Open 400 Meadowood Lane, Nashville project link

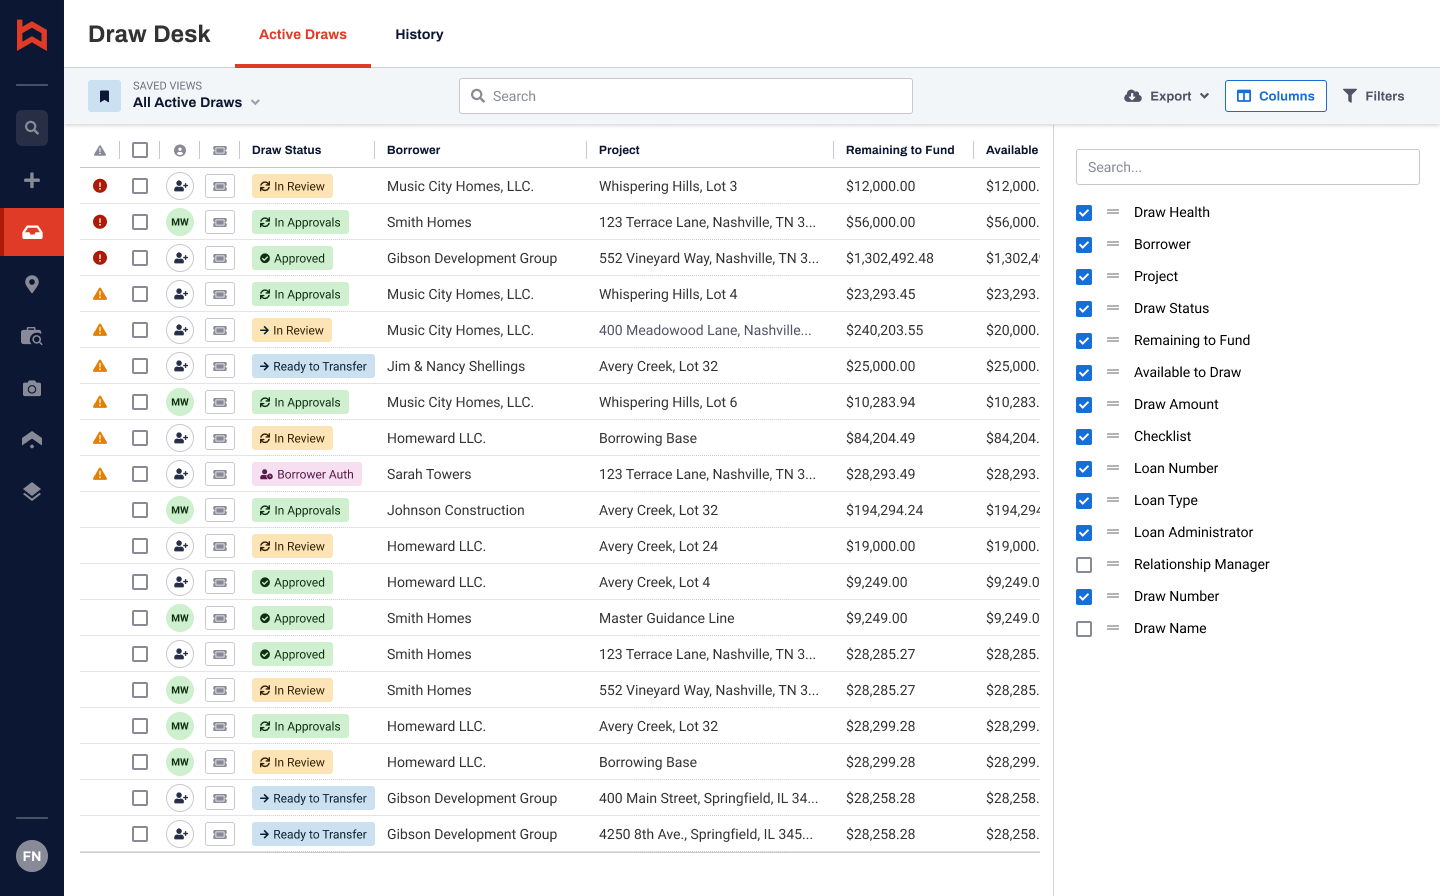point(705,330)
